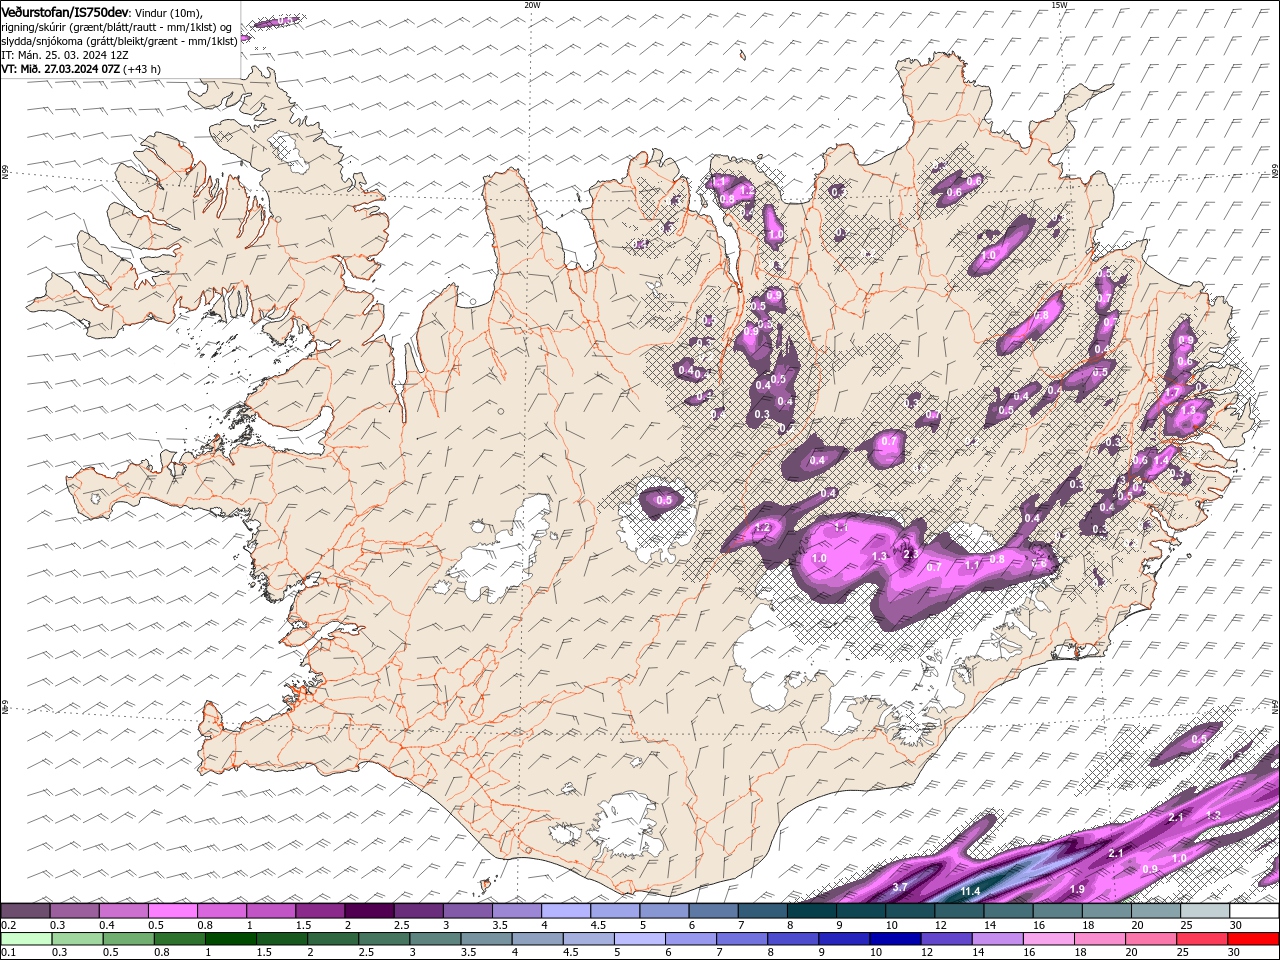Click the 25 label in lower legend row

click(1181, 953)
